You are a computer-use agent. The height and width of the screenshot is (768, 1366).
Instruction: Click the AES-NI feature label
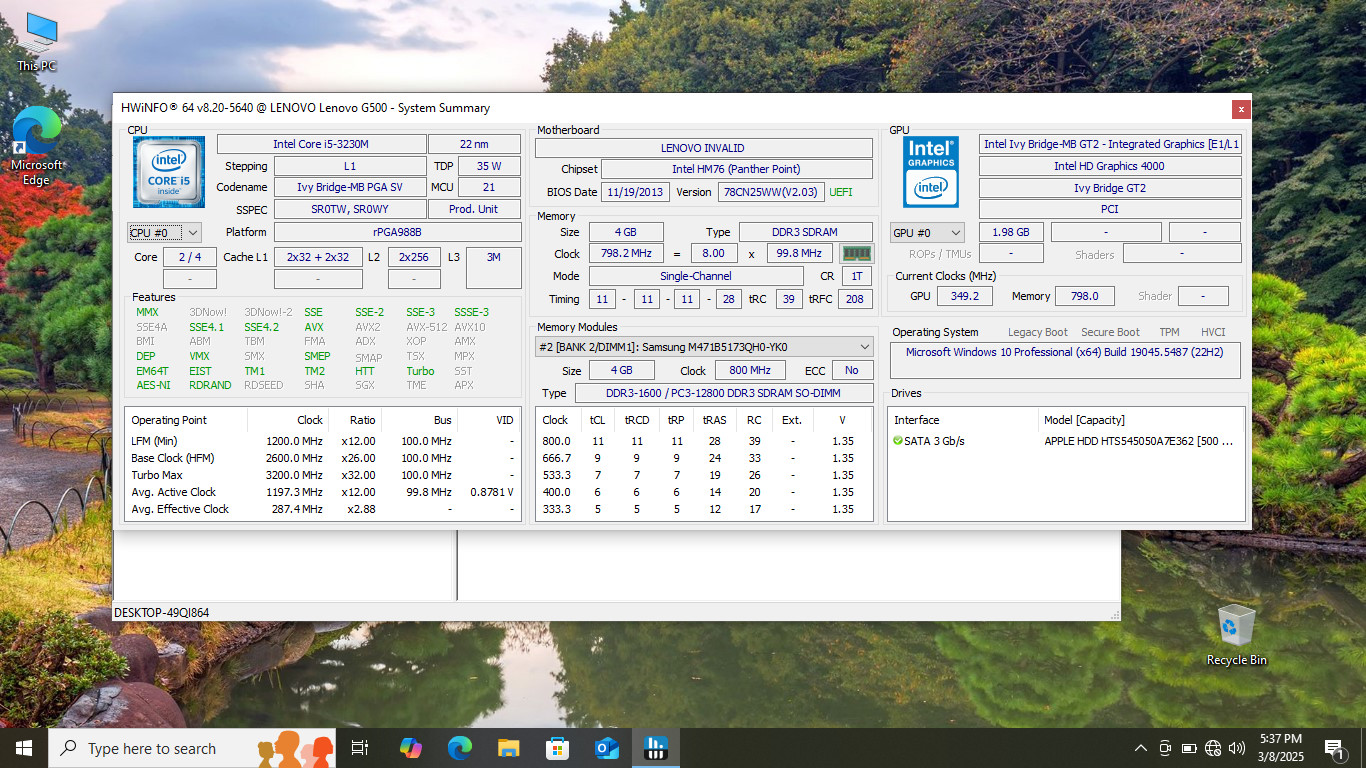pyautogui.click(x=153, y=385)
